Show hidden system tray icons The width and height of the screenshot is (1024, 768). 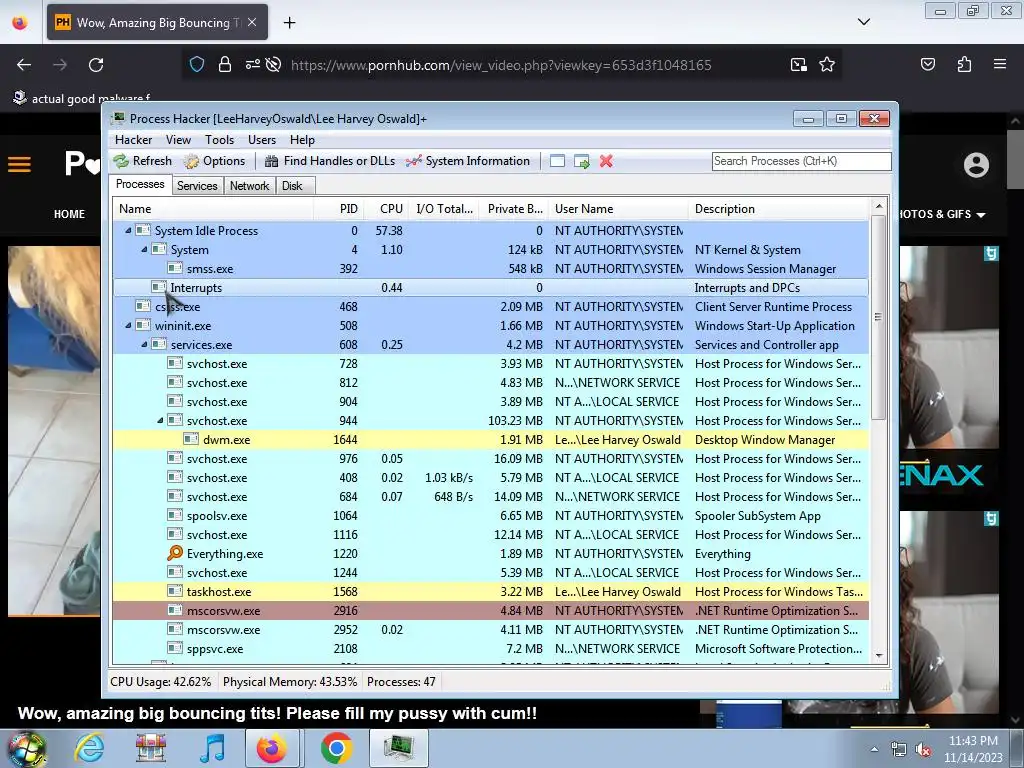point(874,749)
